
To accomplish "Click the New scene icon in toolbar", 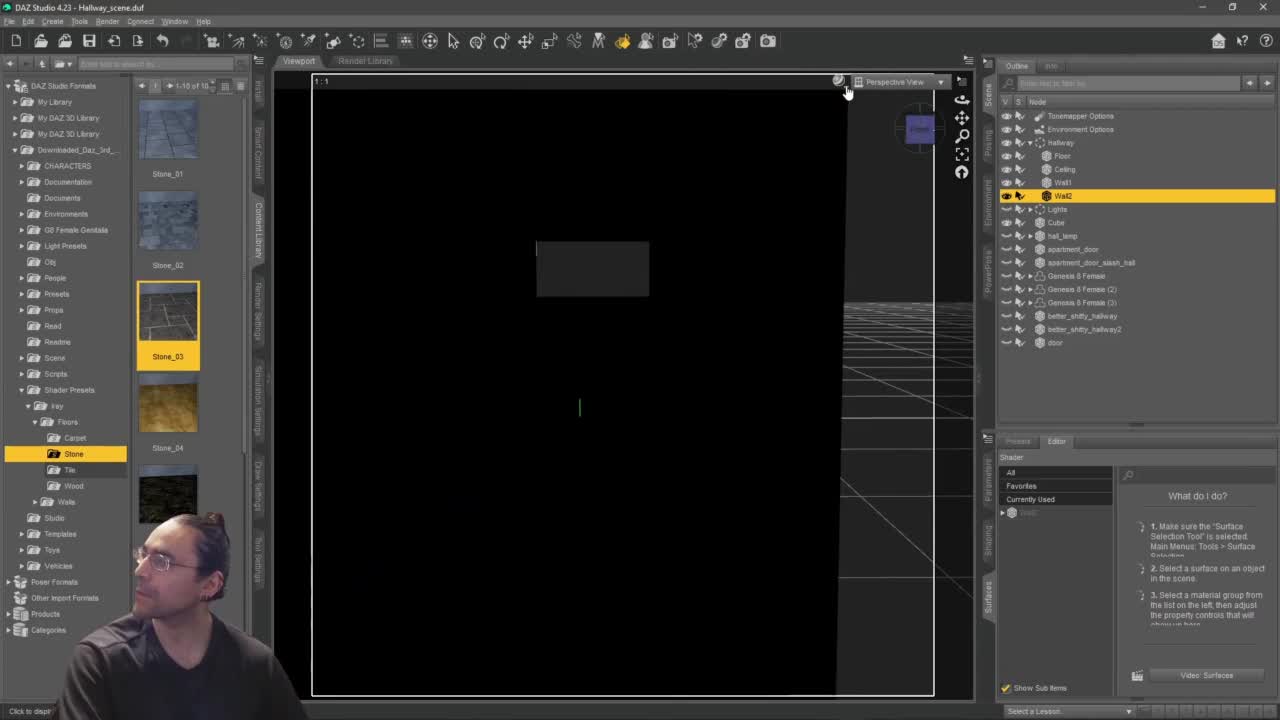I will tap(16, 41).
